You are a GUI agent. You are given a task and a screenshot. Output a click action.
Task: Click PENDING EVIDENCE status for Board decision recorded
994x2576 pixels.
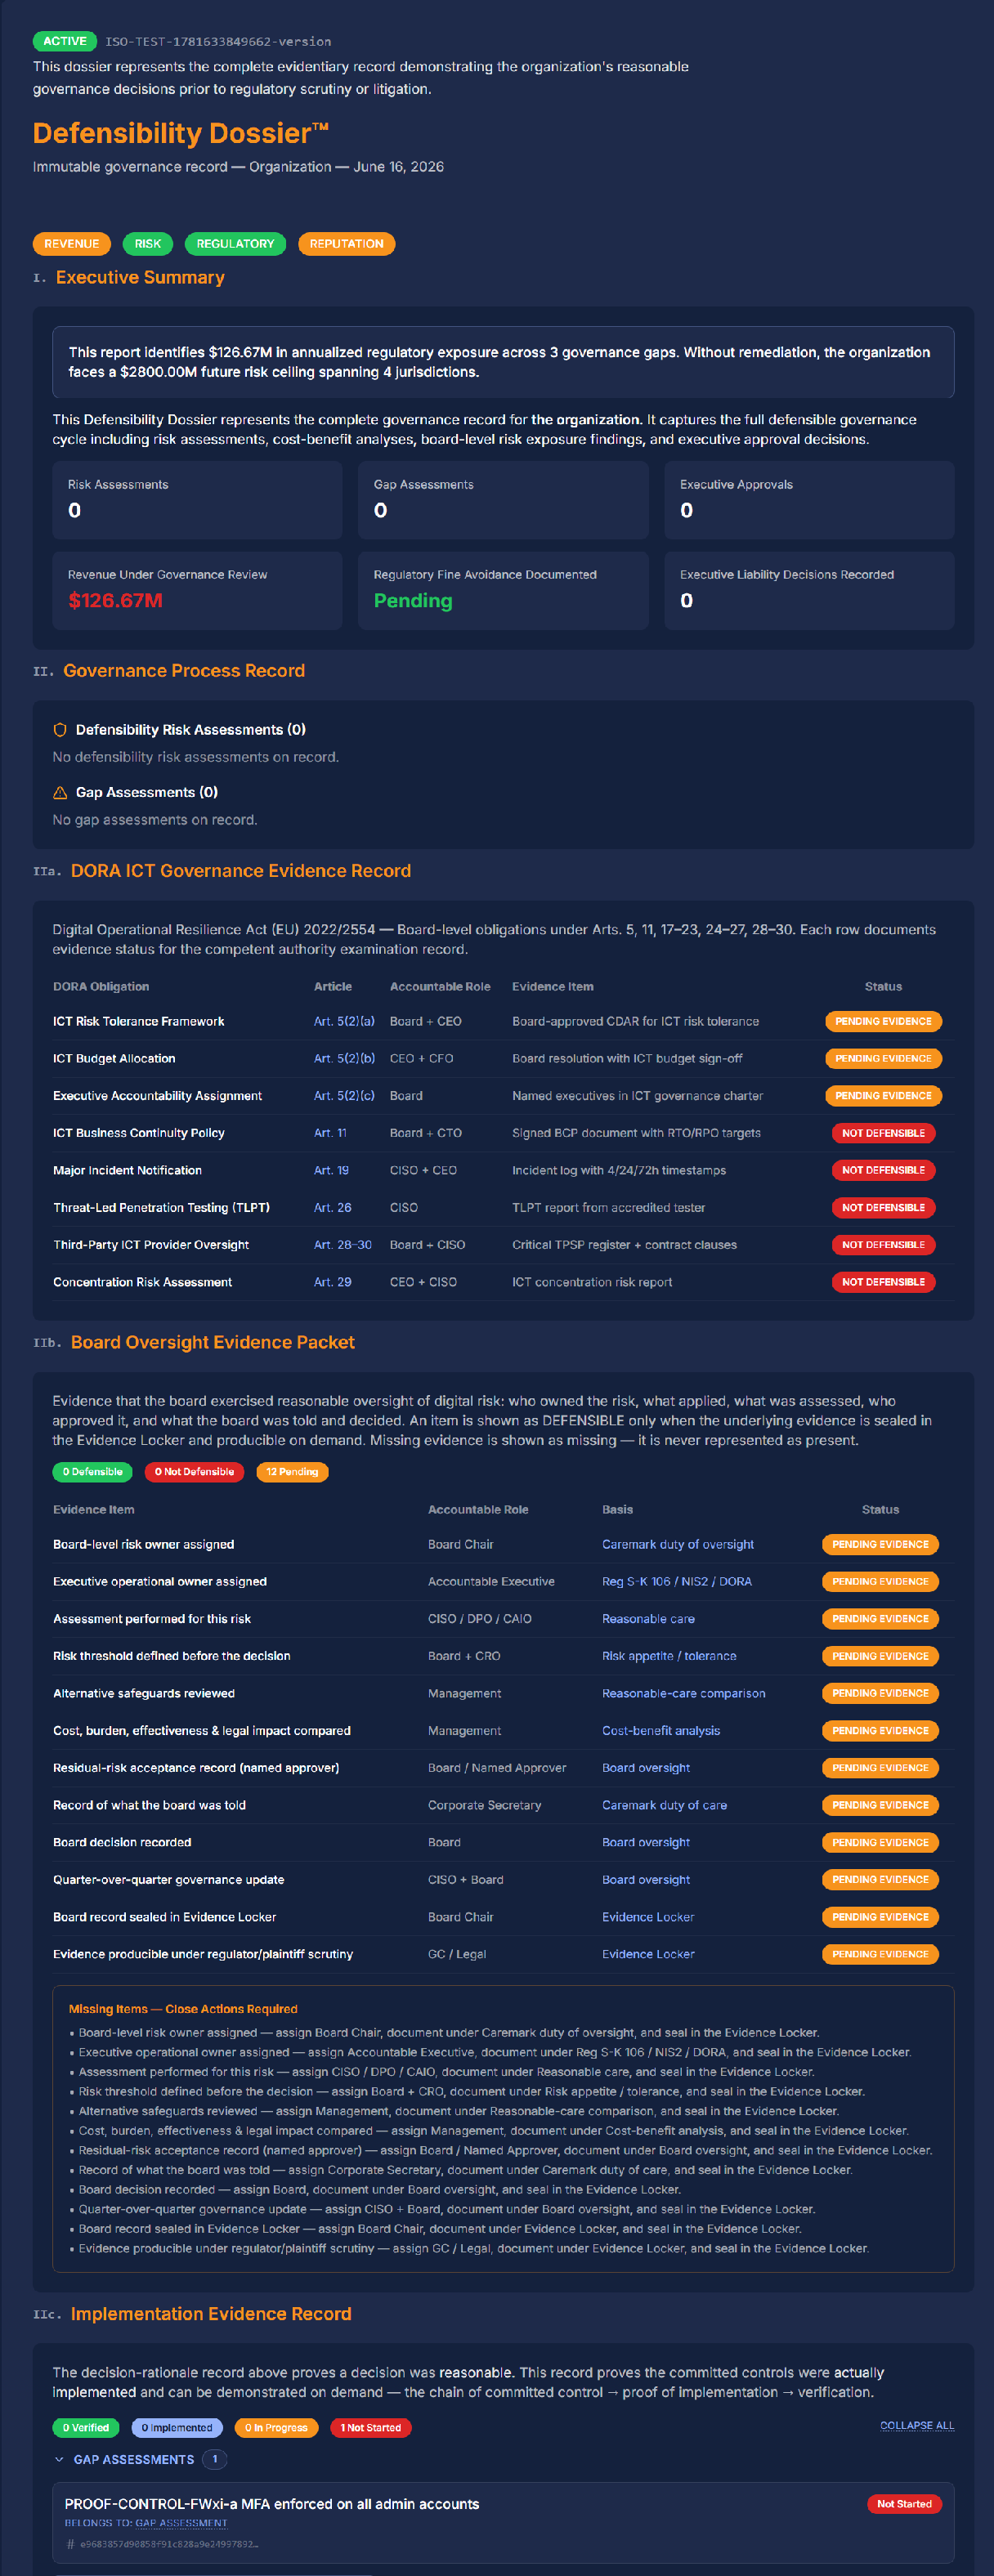(x=880, y=1842)
